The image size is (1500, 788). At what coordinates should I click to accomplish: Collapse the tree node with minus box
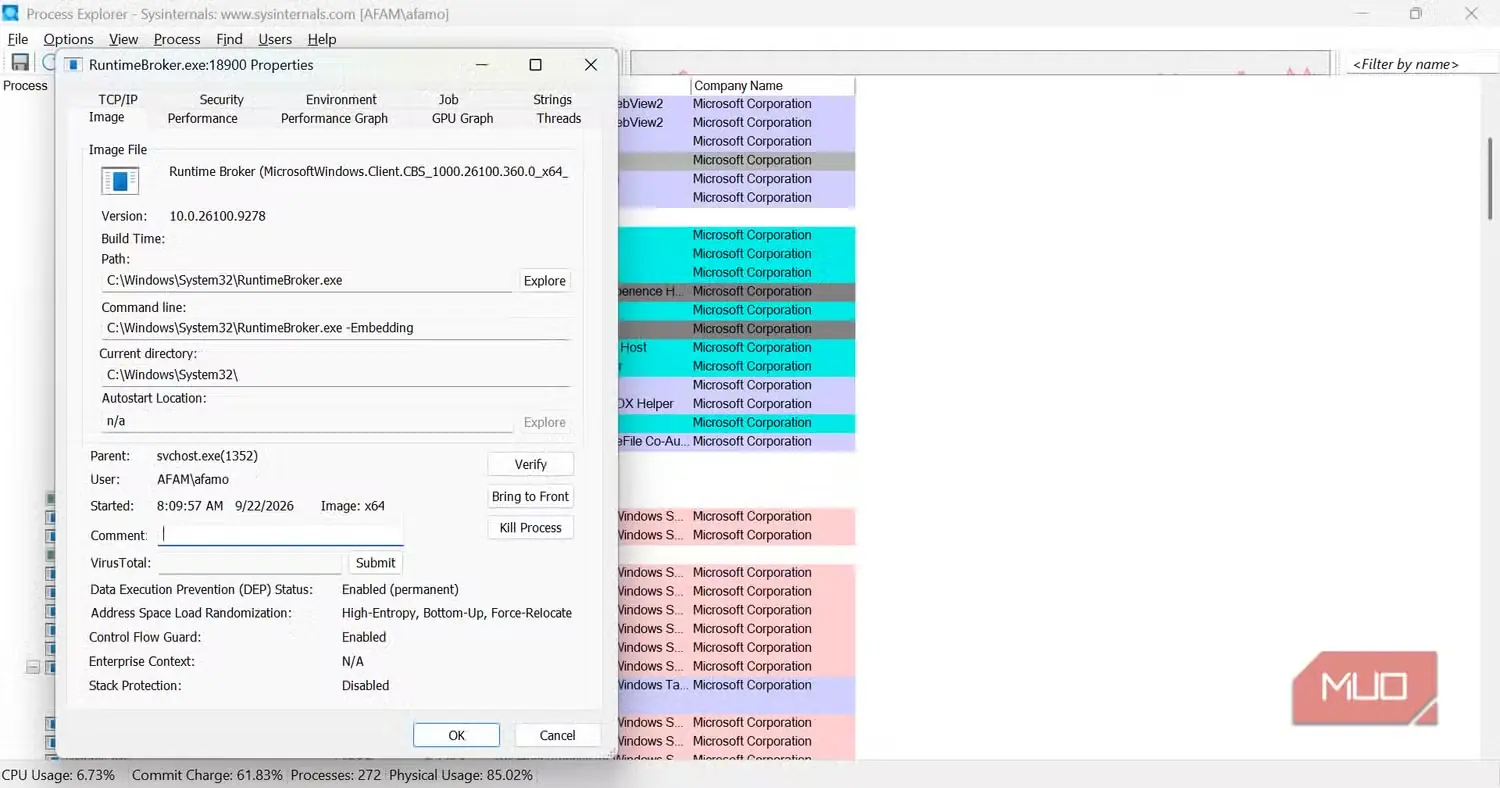tap(33, 667)
